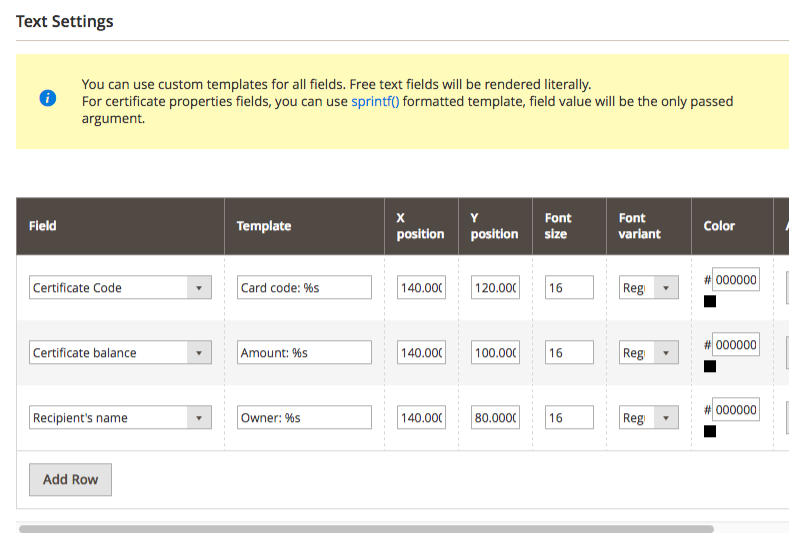Click the horizontal scrollbar below the table
Viewport: 798px width, 533px height.
(x=366, y=529)
